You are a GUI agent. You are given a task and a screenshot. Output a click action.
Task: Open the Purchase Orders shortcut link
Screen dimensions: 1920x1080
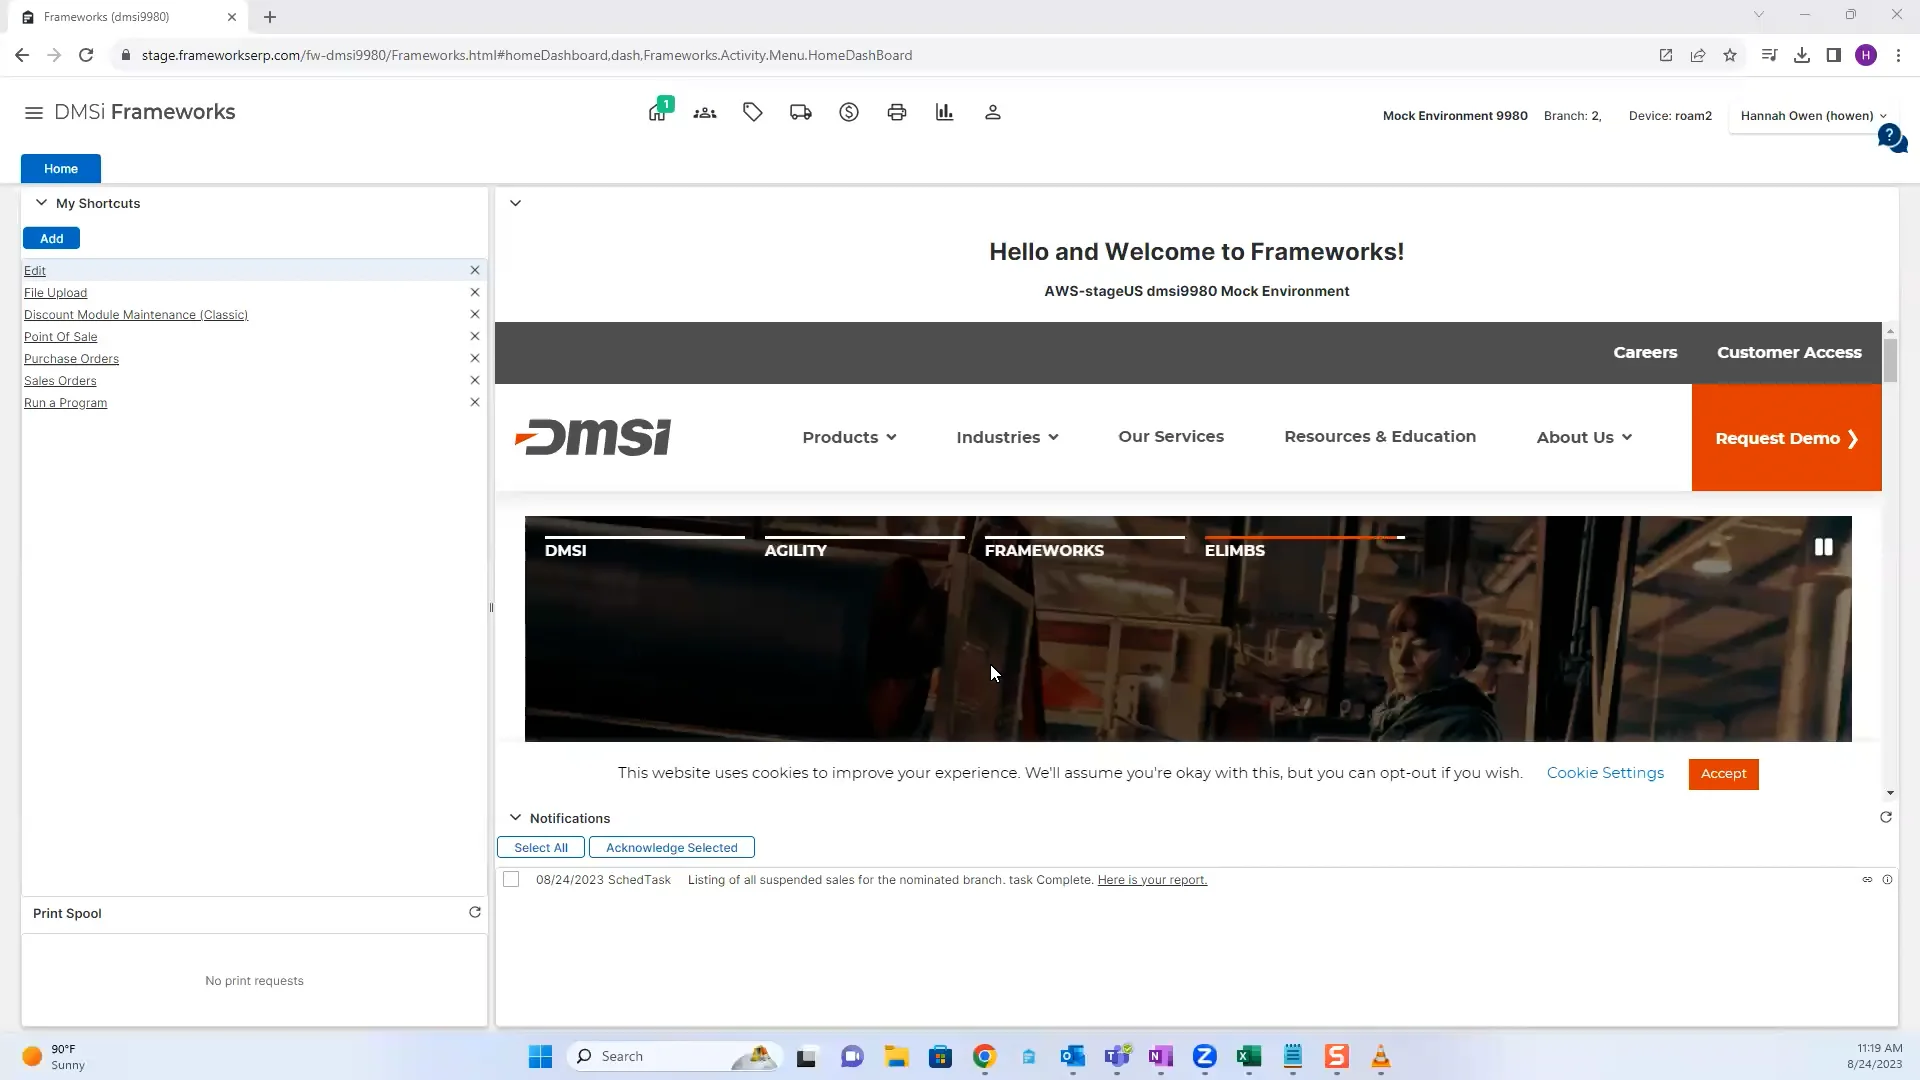click(x=71, y=359)
